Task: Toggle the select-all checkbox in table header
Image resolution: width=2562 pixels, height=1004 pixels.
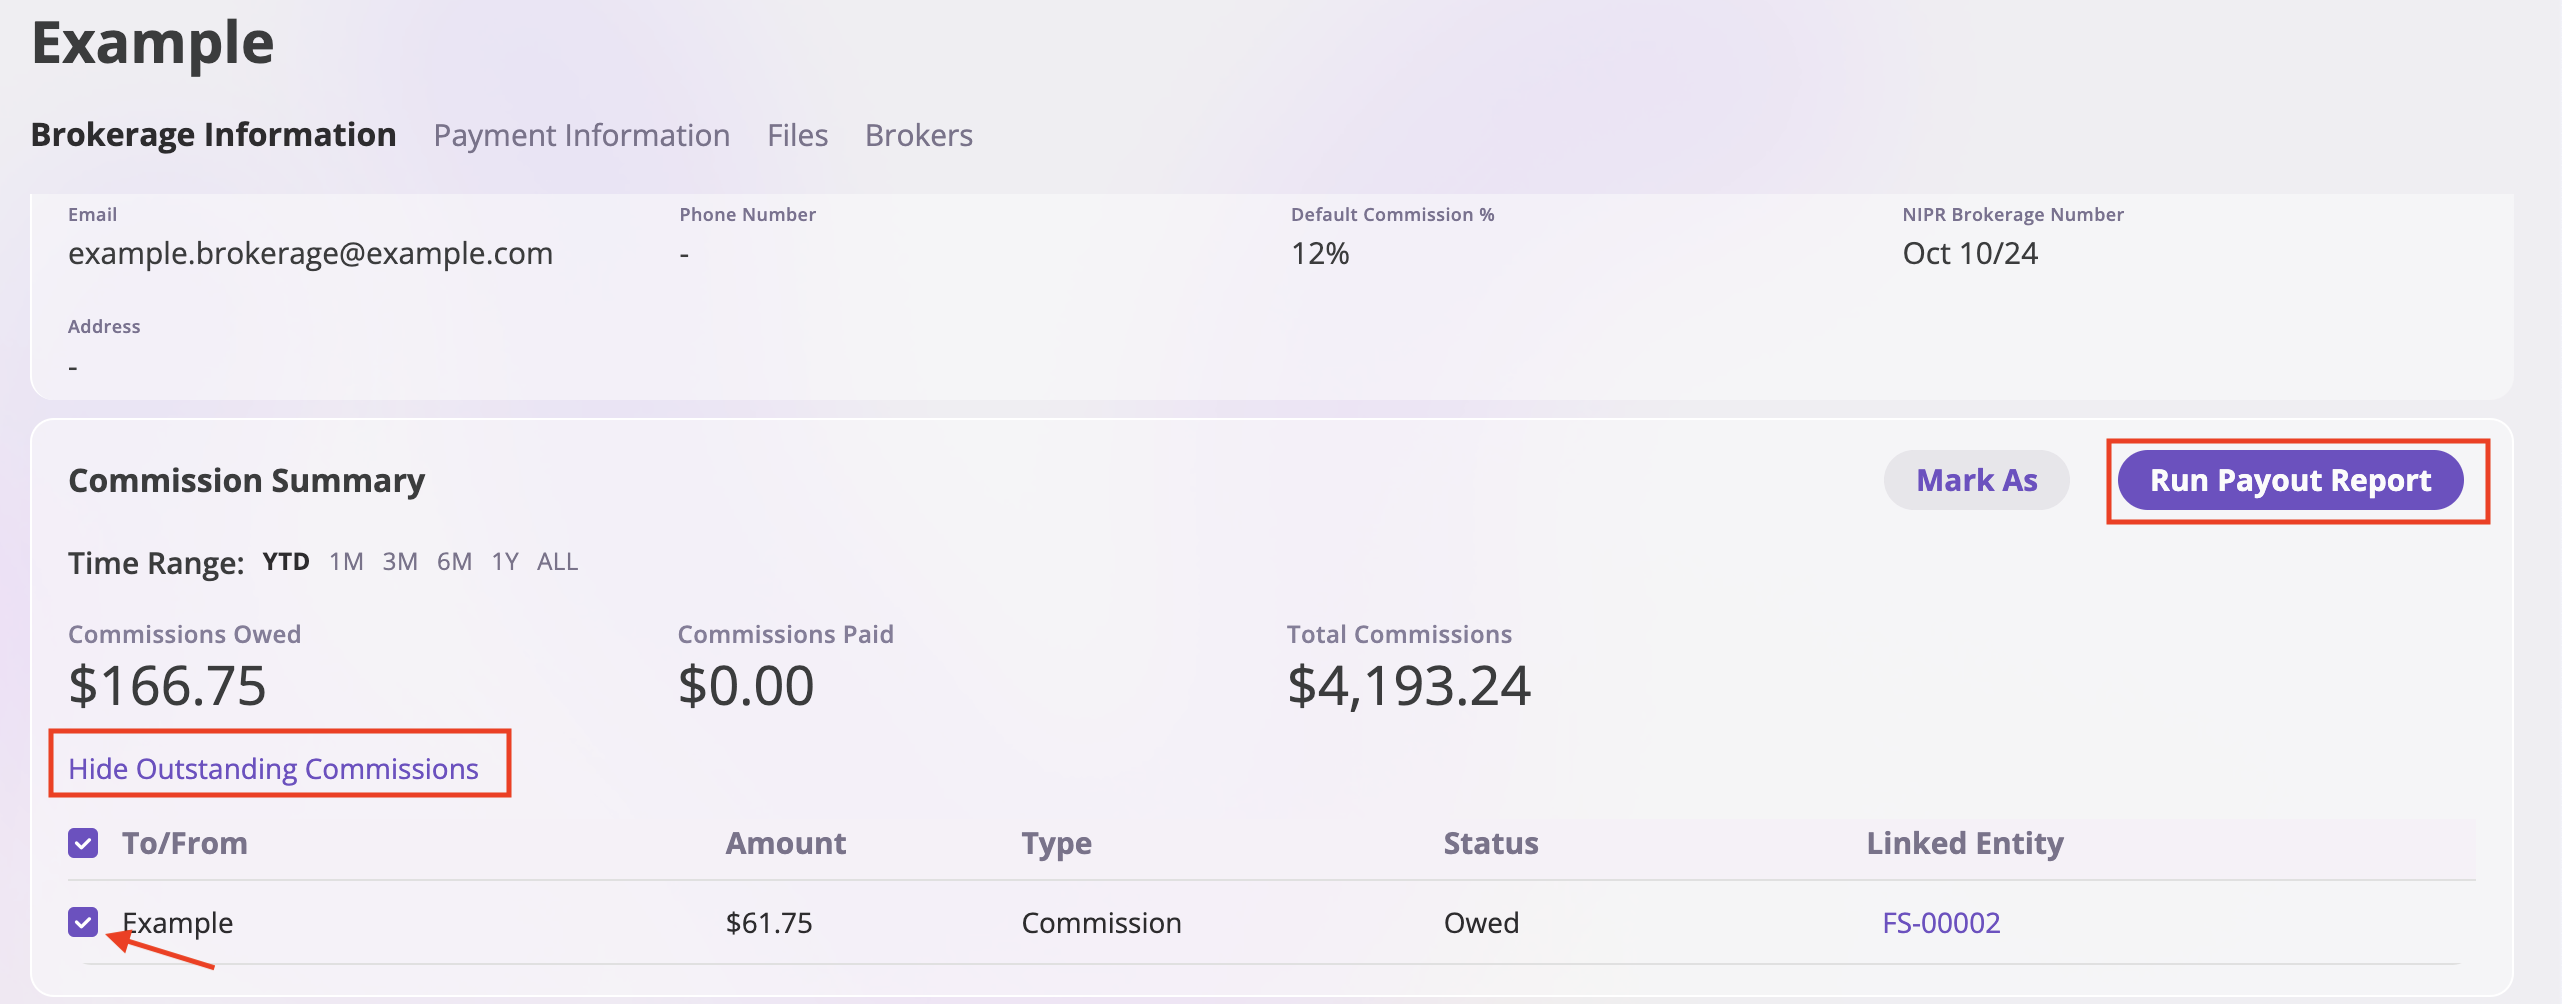Action: (83, 843)
